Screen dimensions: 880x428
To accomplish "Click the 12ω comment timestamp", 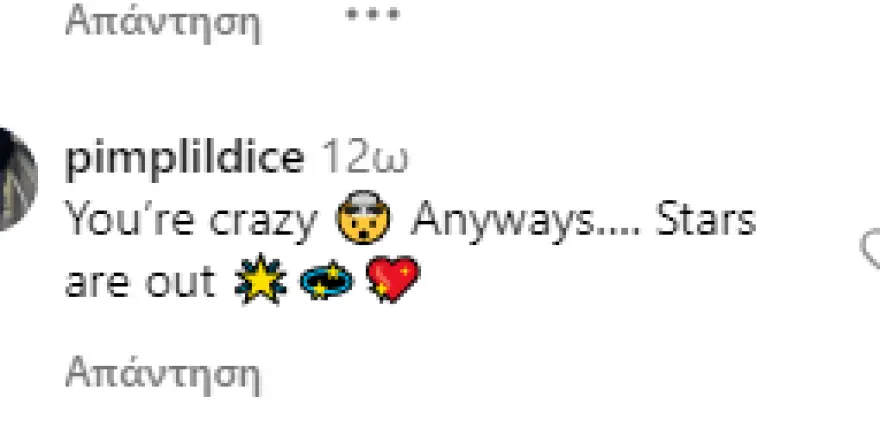I will pos(364,158).
